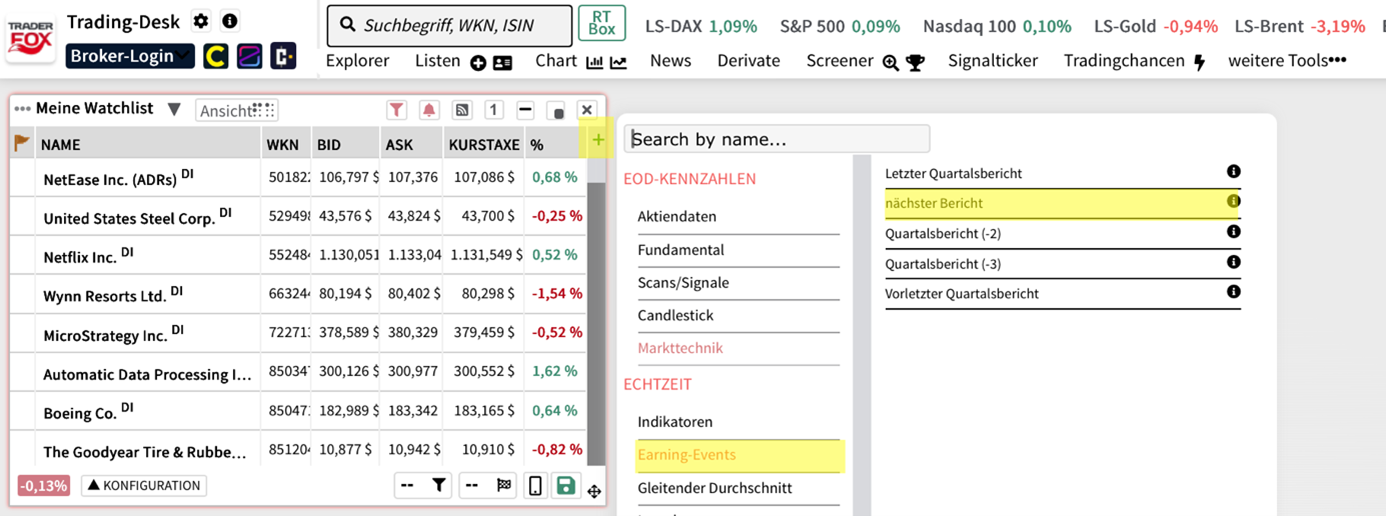This screenshot has width=1386, height=516.
Task: Open the Ansicht view selector
Action: coord(236,110)
